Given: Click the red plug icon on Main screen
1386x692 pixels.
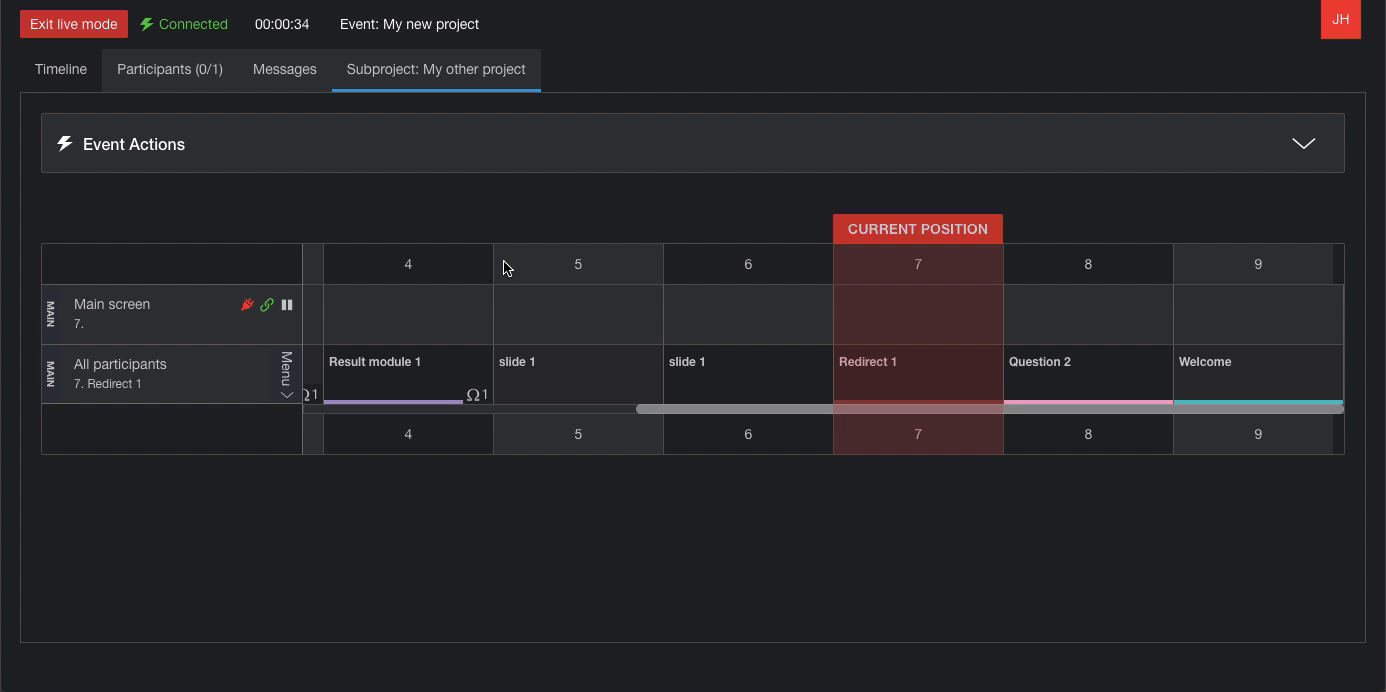Looking at the screenshot, I should coord(247,305).
